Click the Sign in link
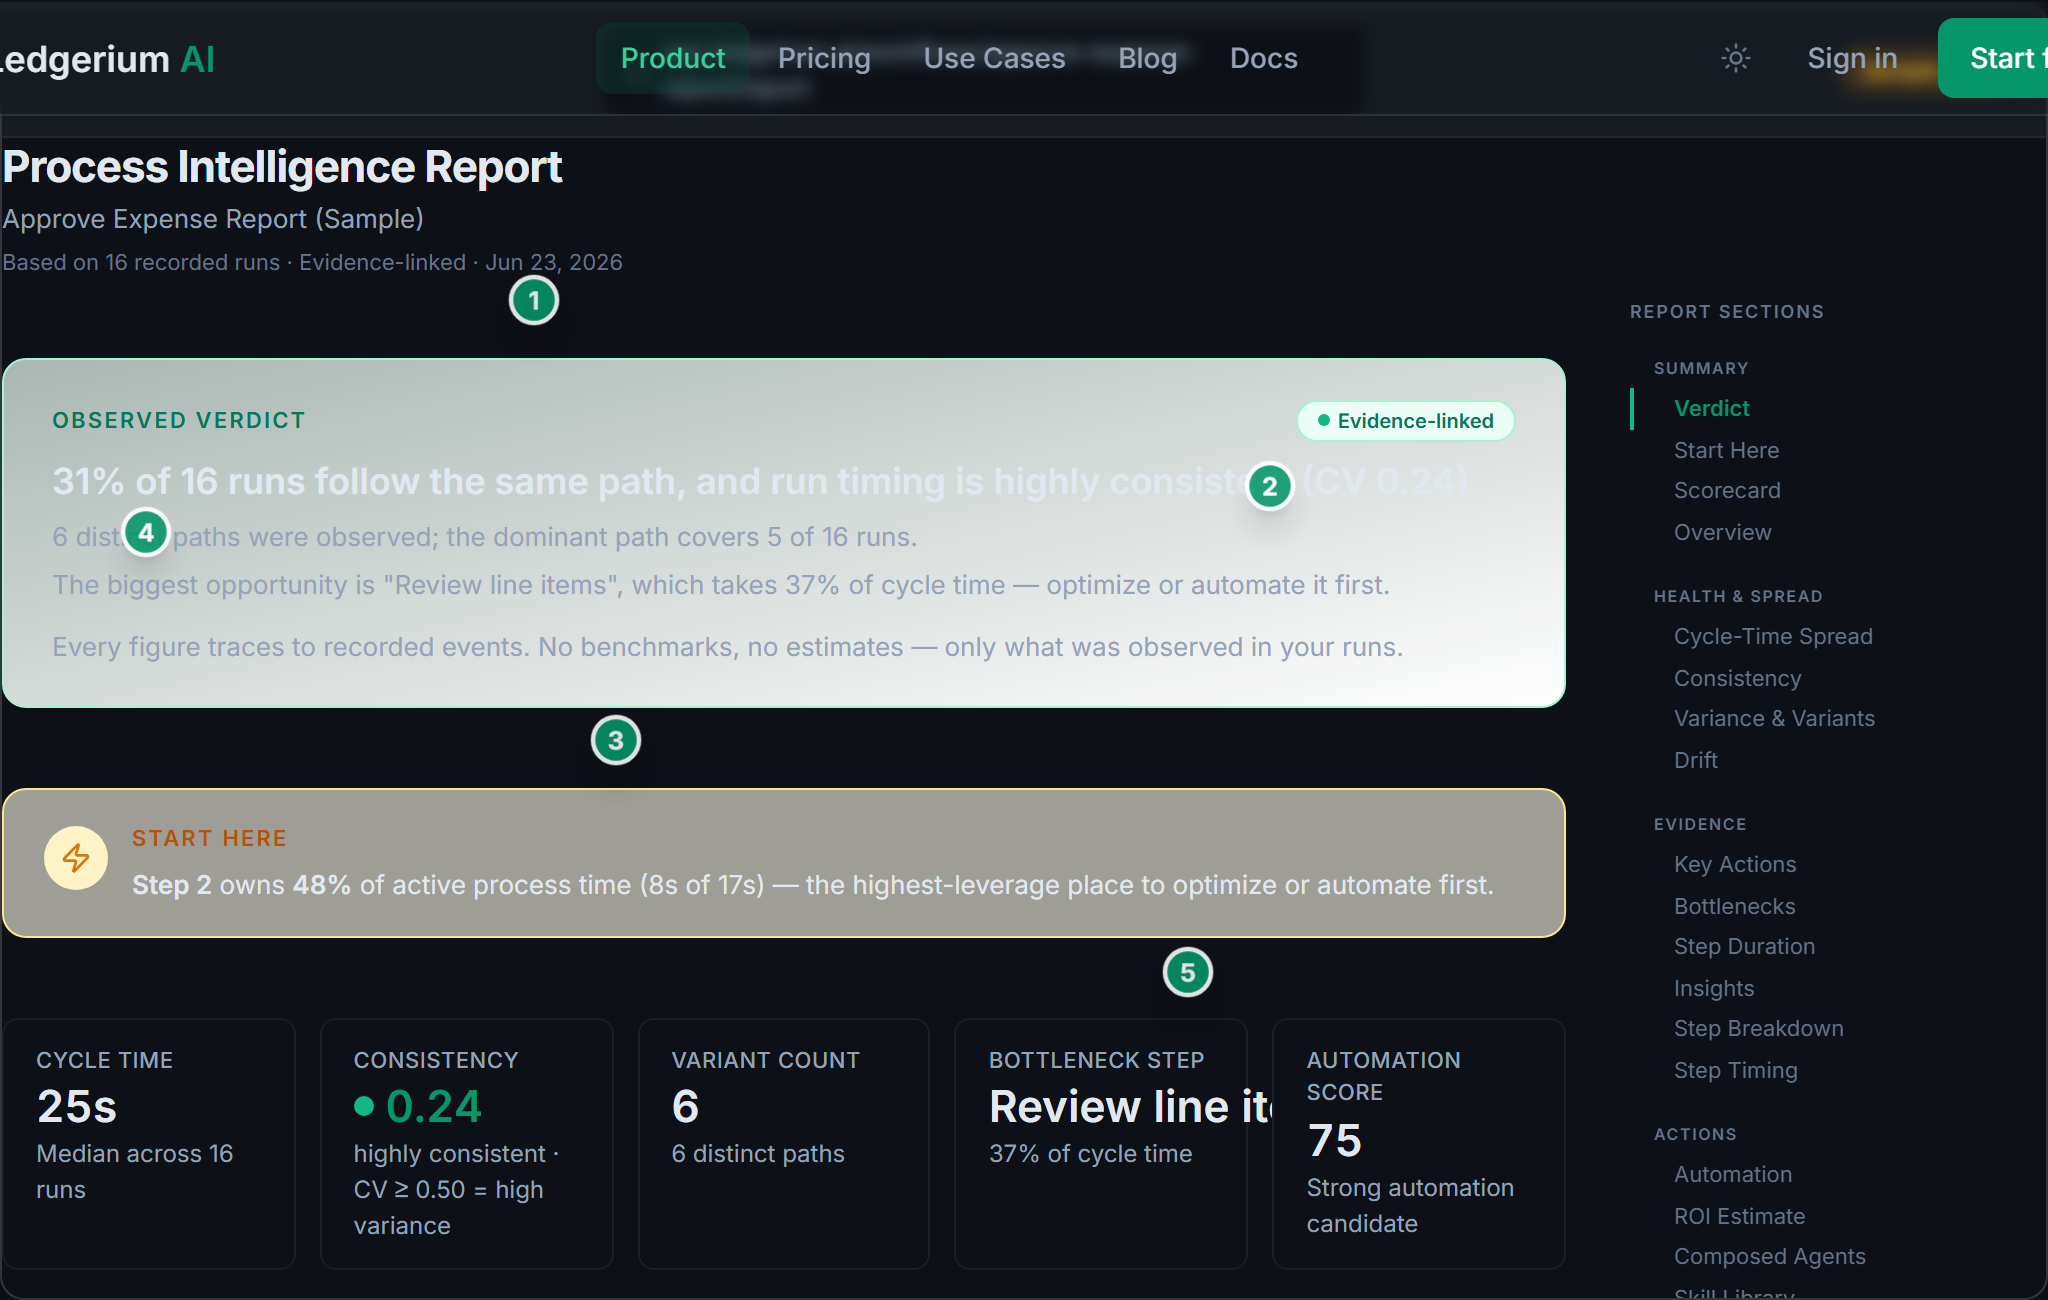 tap(1852, 58)
